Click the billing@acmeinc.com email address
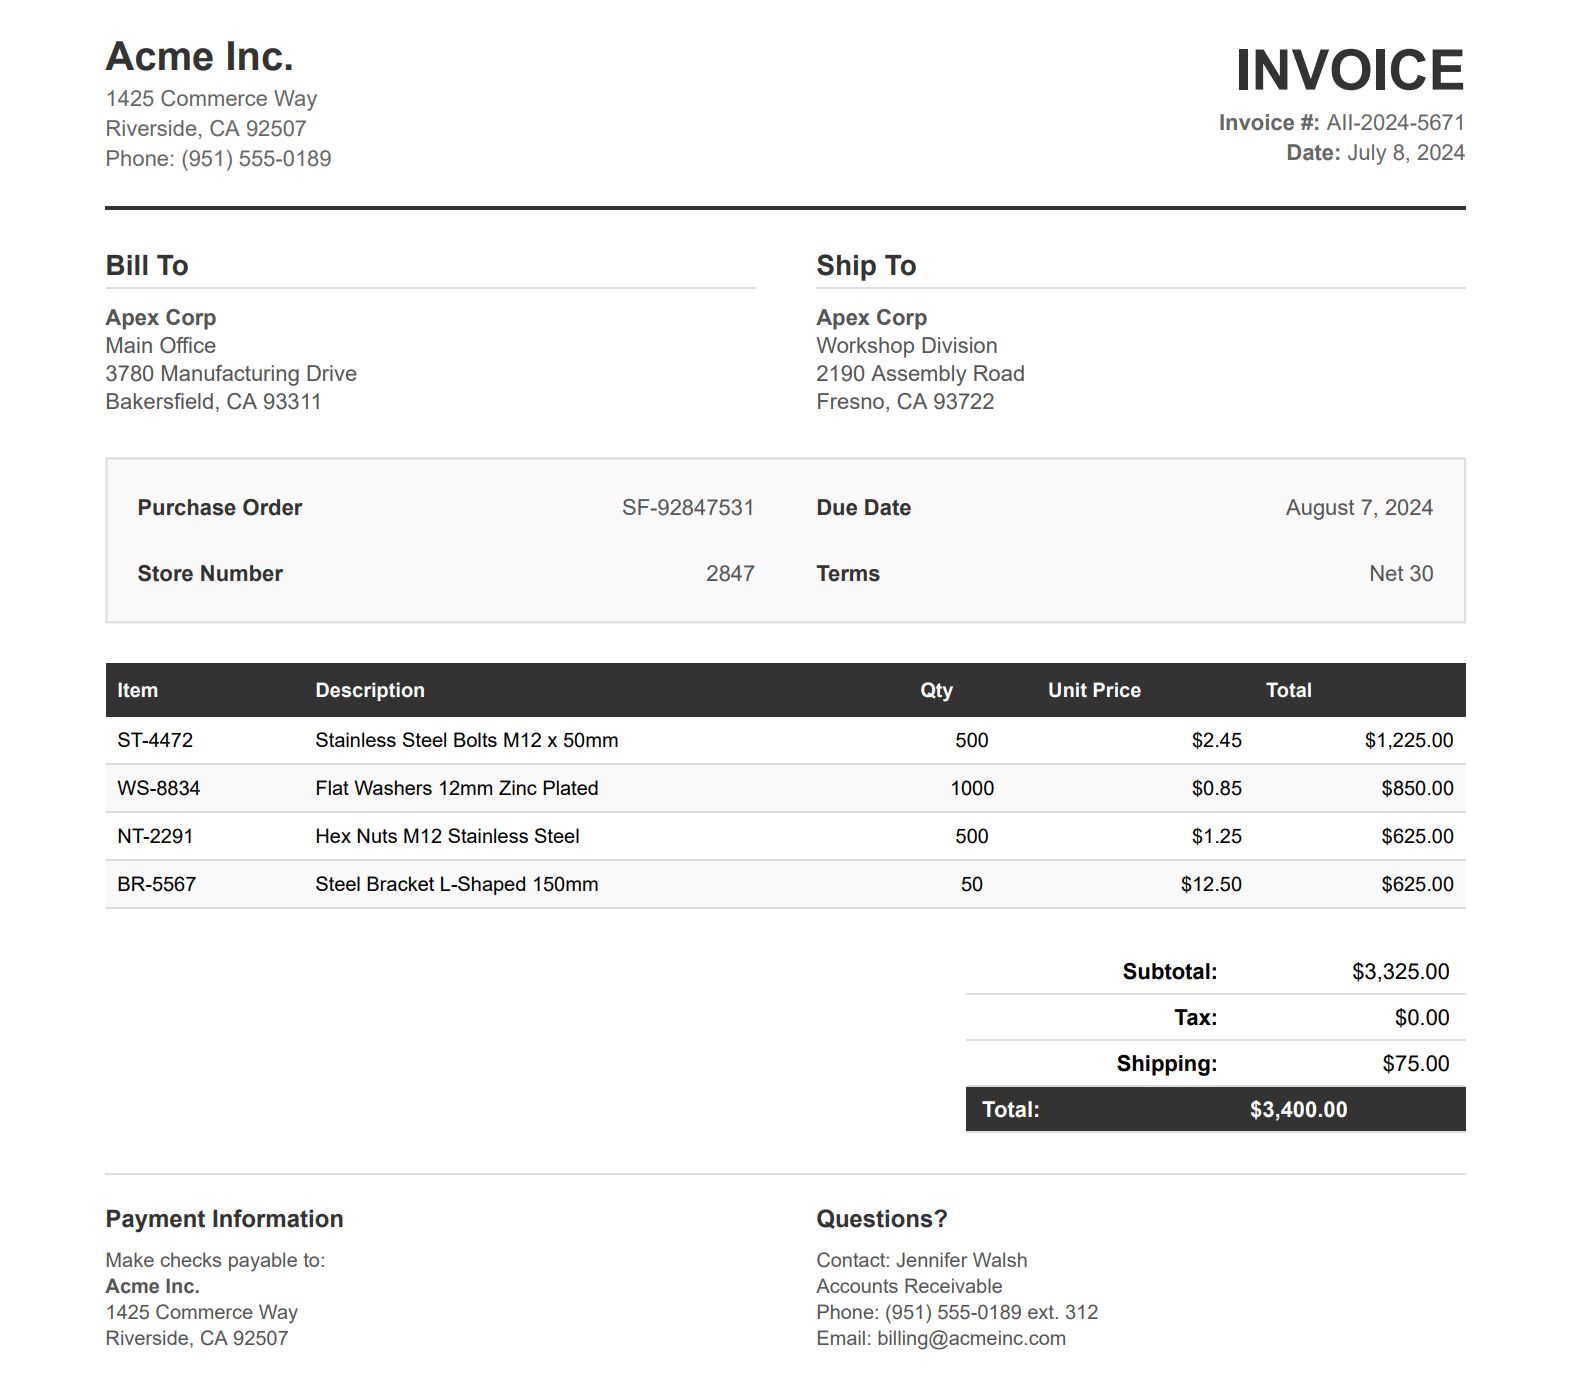1572x1374 pixels. pos(971,1338)
